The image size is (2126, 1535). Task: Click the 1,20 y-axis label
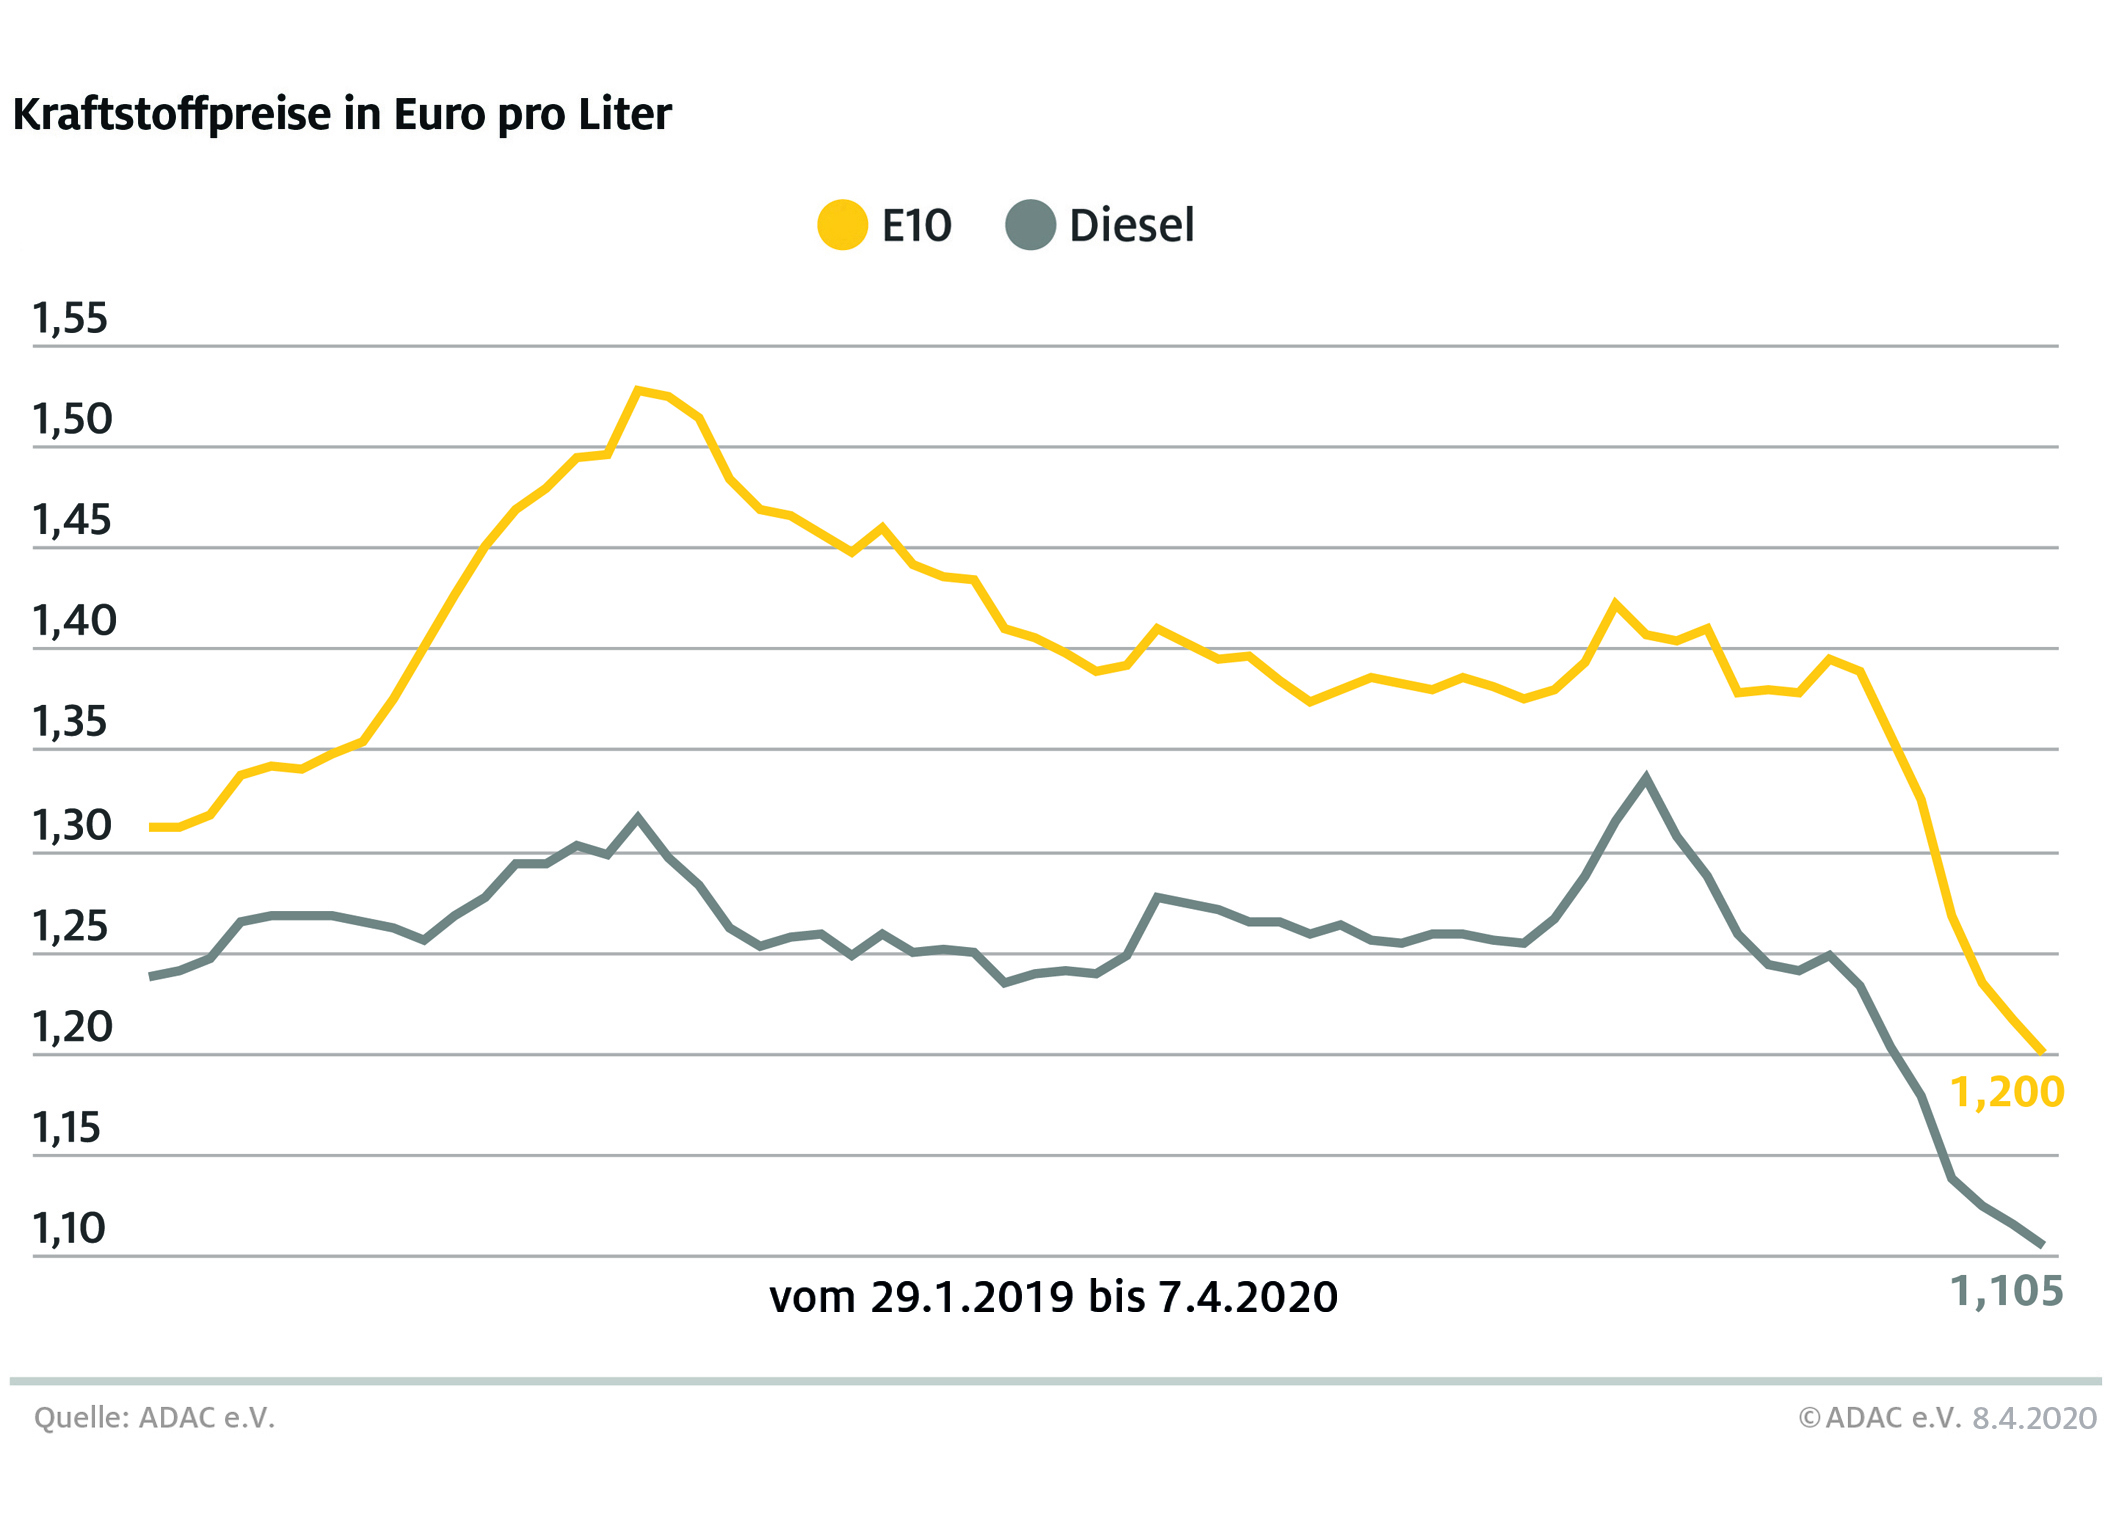pos(72,1028)
